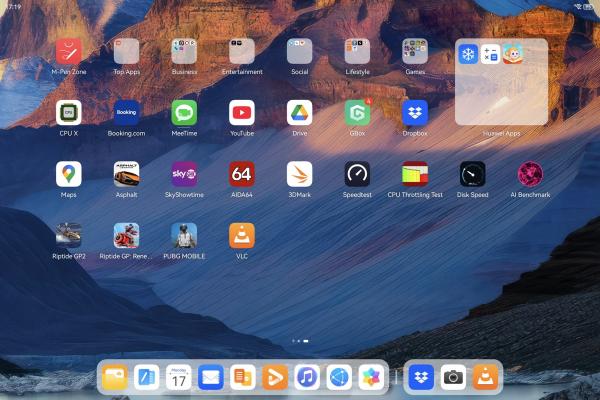
Task: Open the Business folder
Action: point(184,51)
